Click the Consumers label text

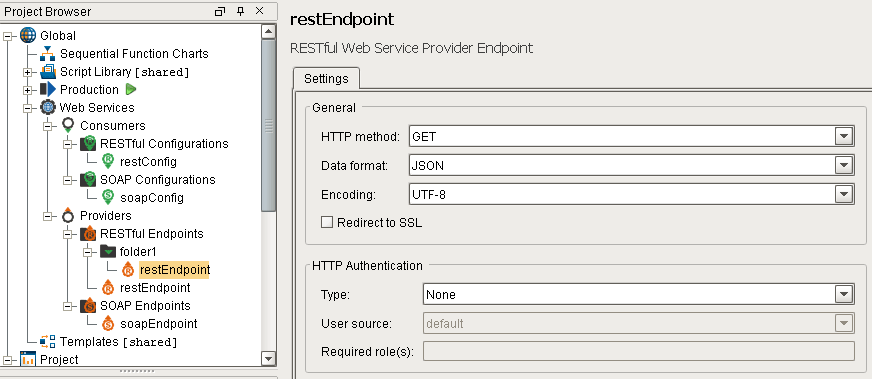113,126
